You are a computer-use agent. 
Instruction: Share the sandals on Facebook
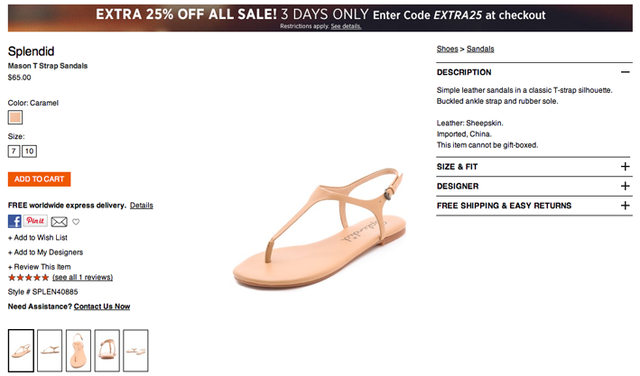pos(15,221)
